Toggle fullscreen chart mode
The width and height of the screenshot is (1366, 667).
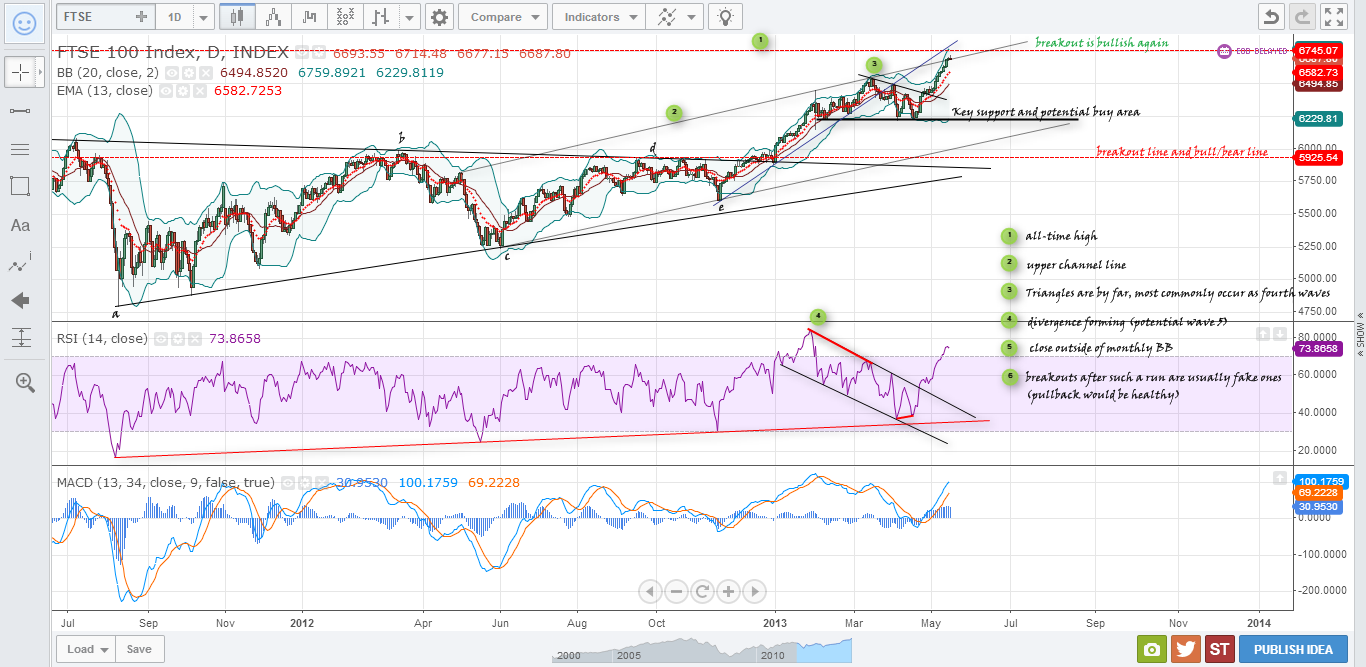(x=1334, y=17)
